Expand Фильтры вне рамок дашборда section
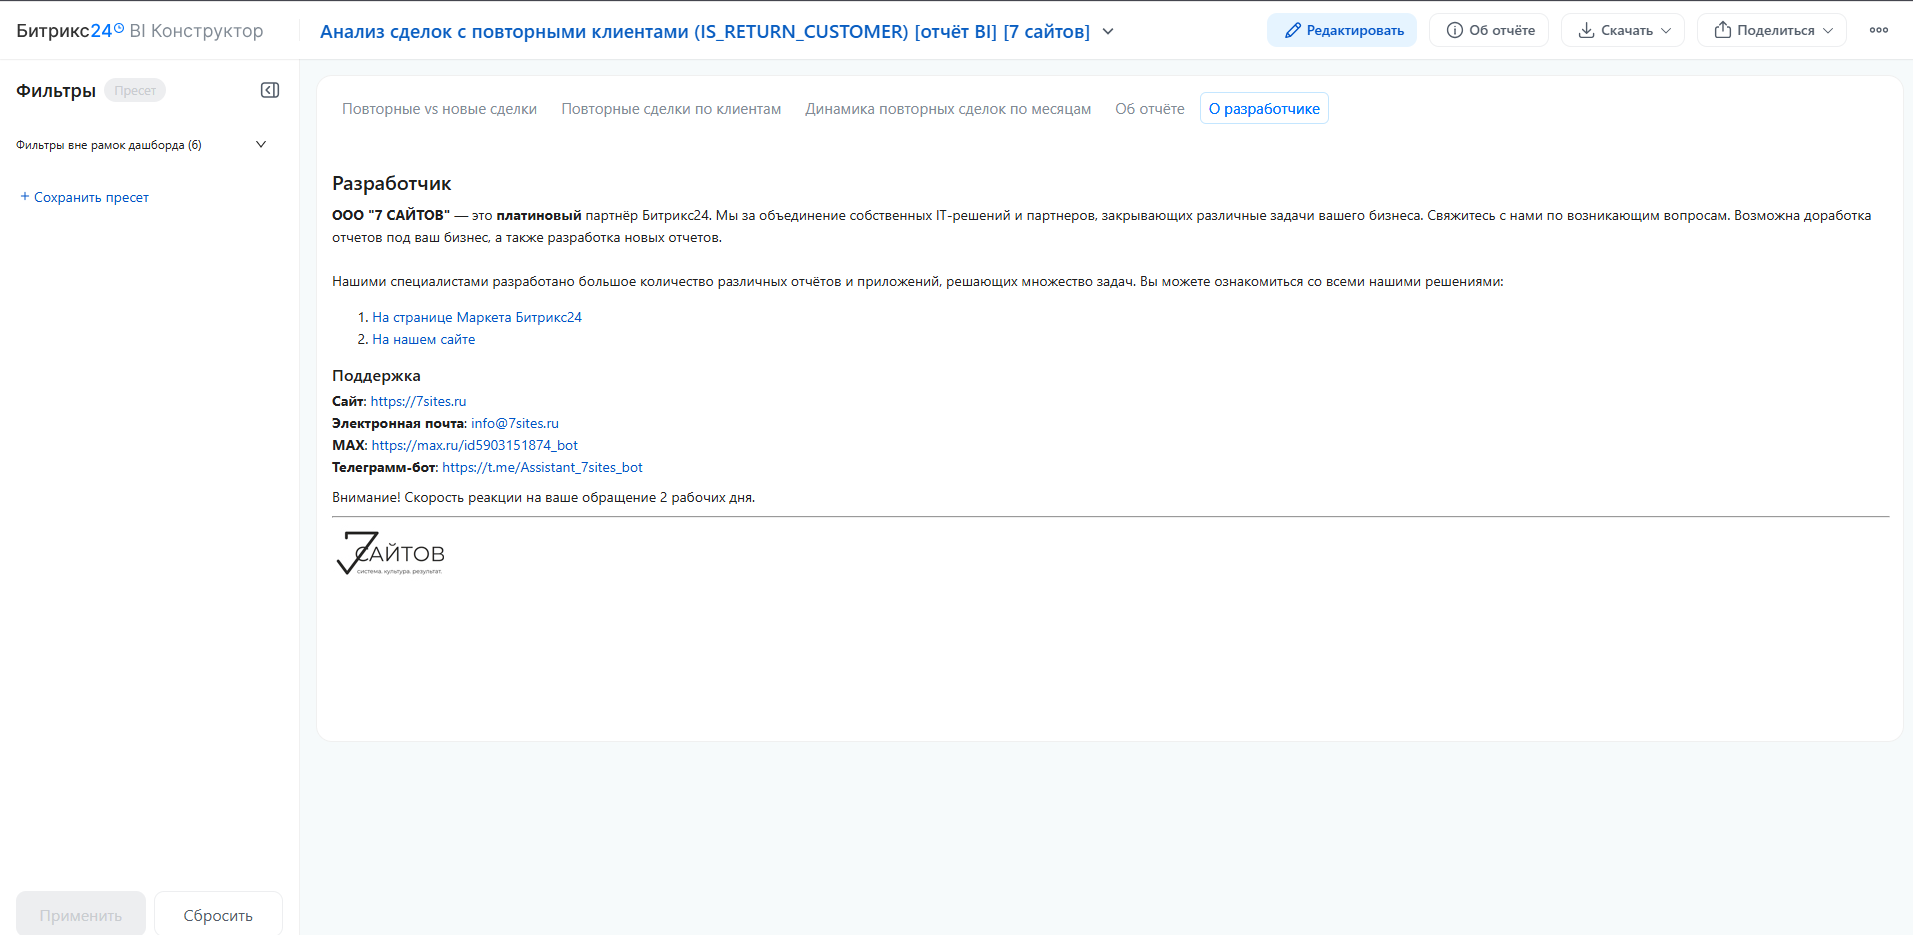The height and width of the screenshot is (935, 1913). click(141, 145)
